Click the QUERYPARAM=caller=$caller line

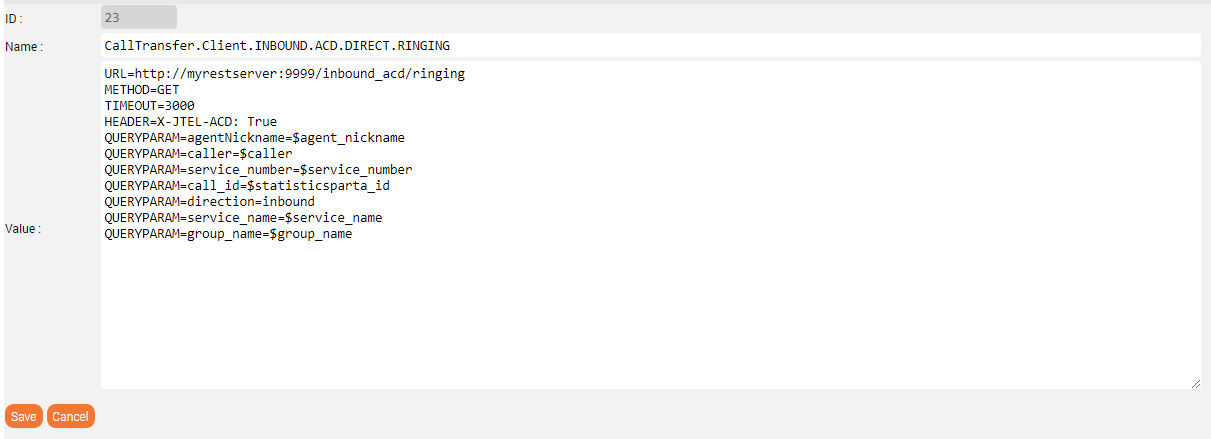198,154
